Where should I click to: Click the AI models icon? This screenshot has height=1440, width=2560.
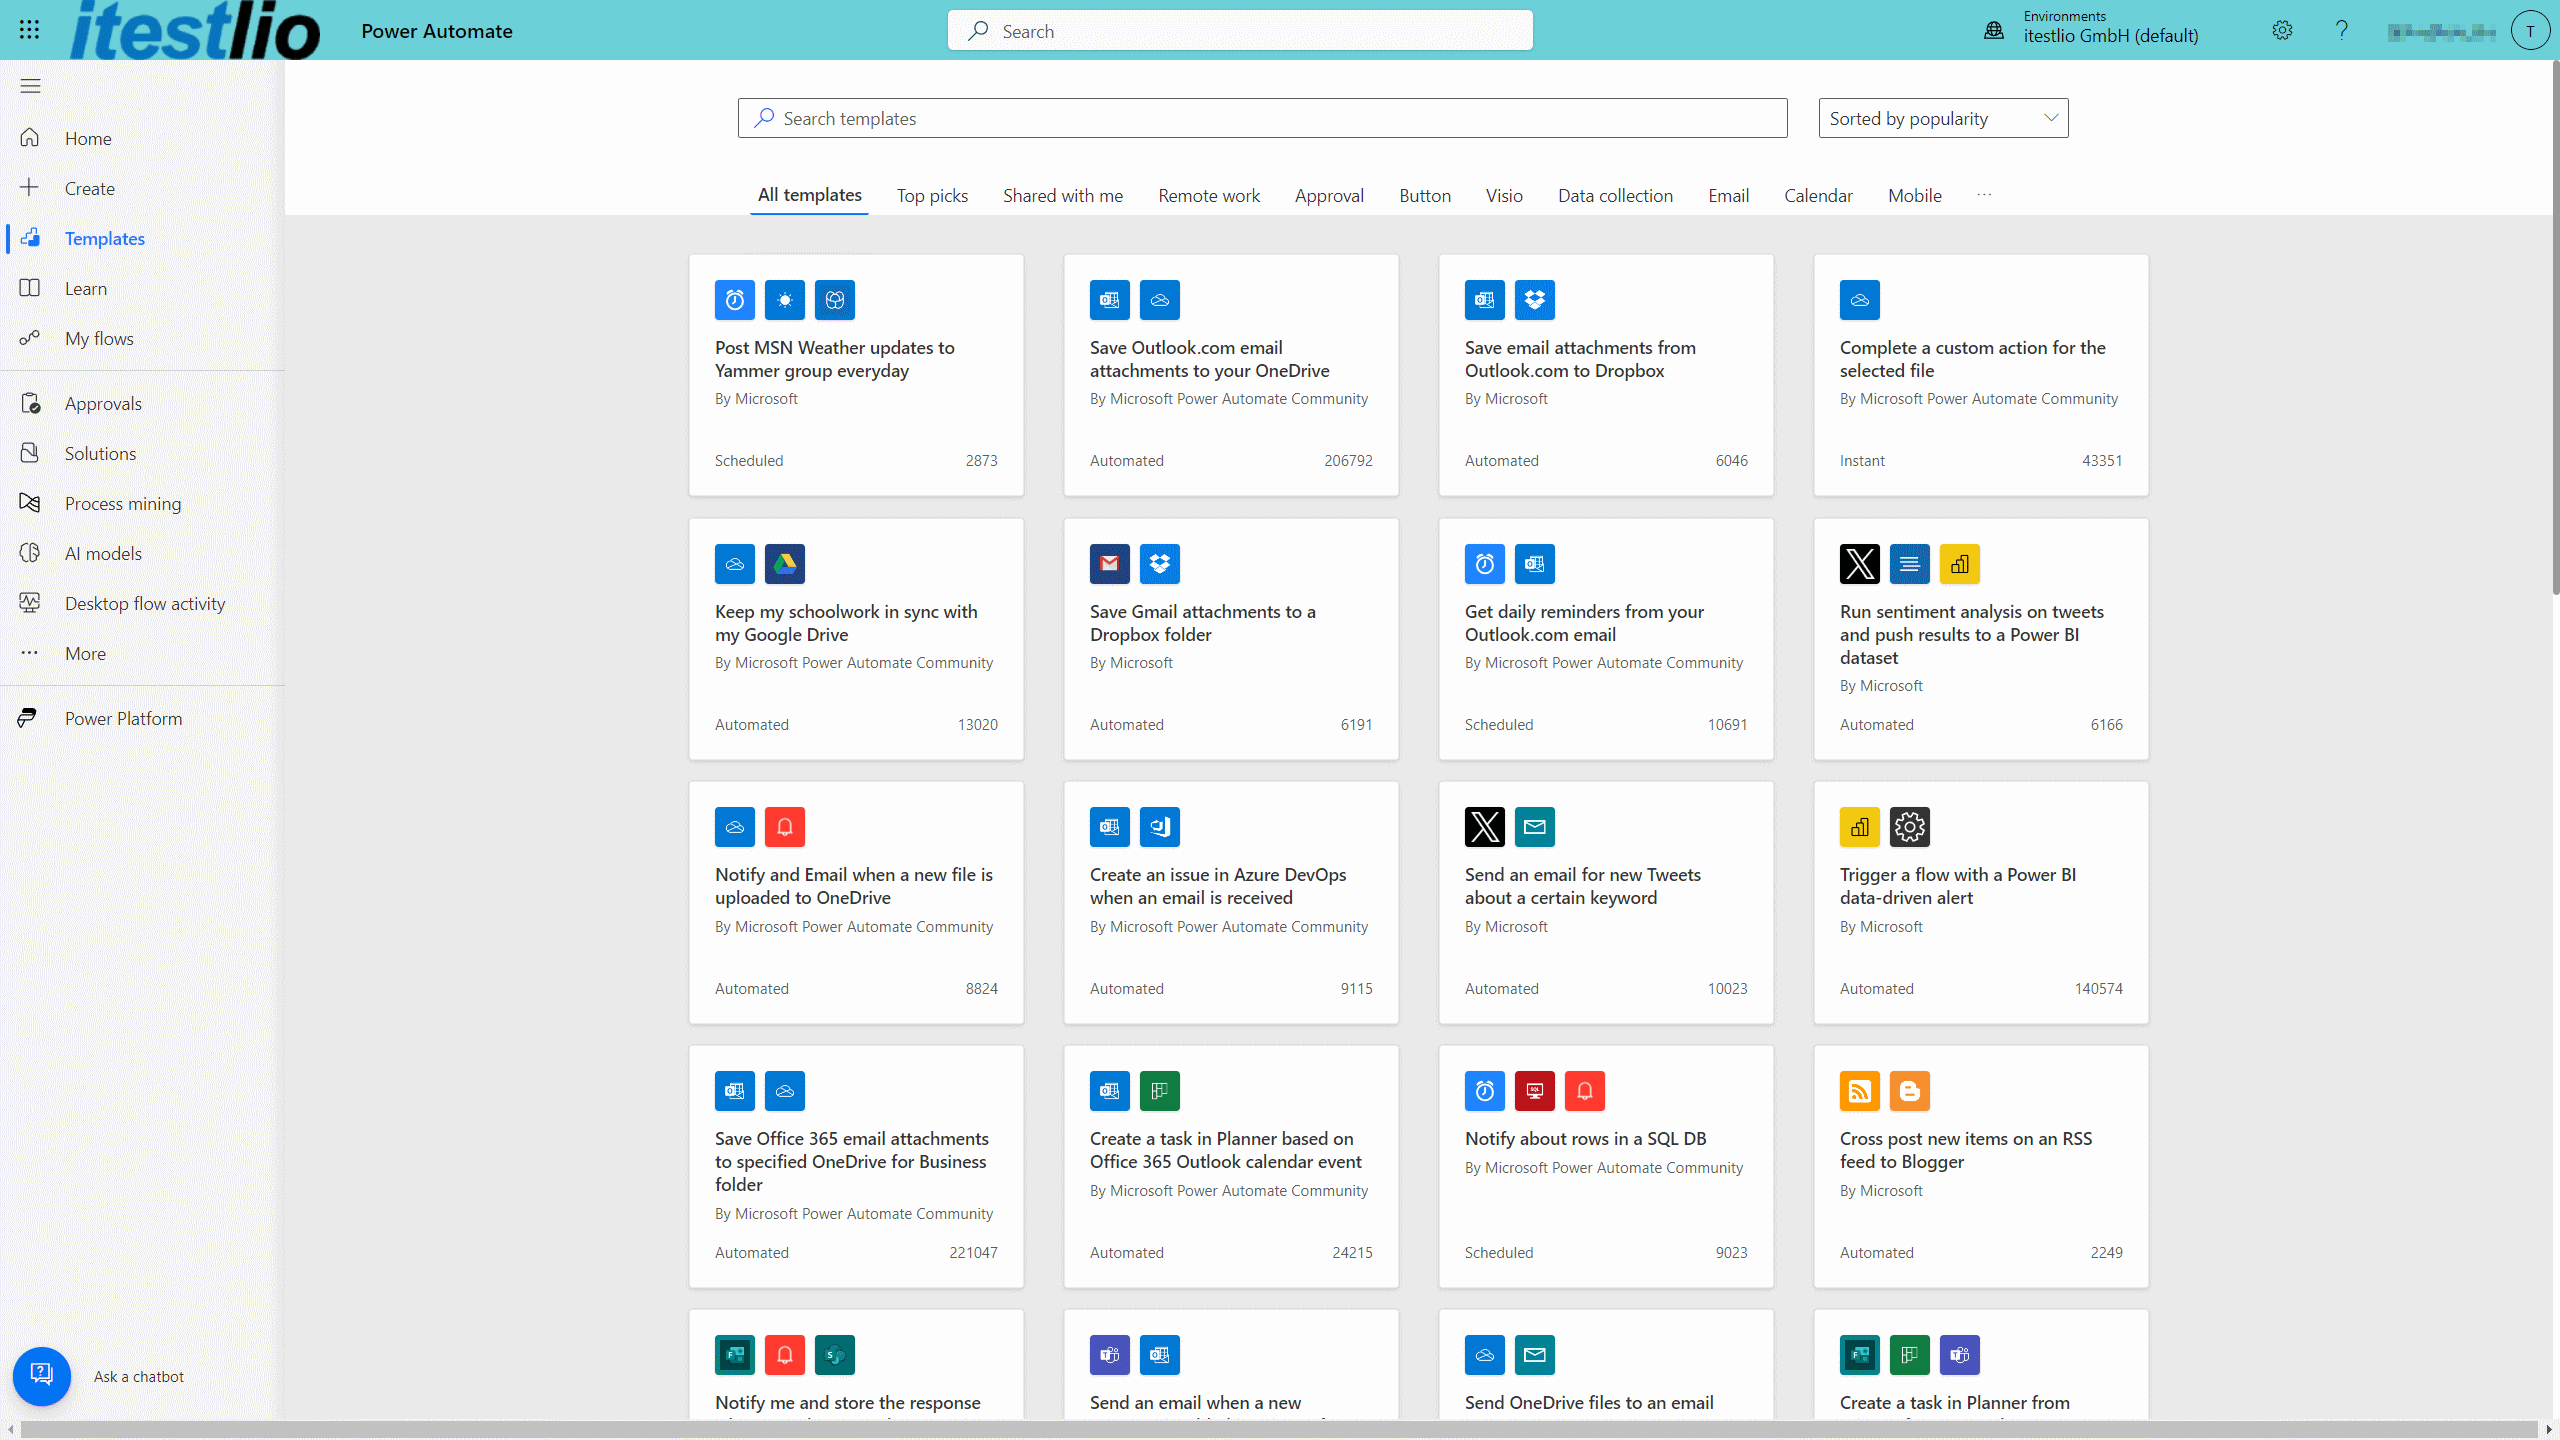pos(30,553)
